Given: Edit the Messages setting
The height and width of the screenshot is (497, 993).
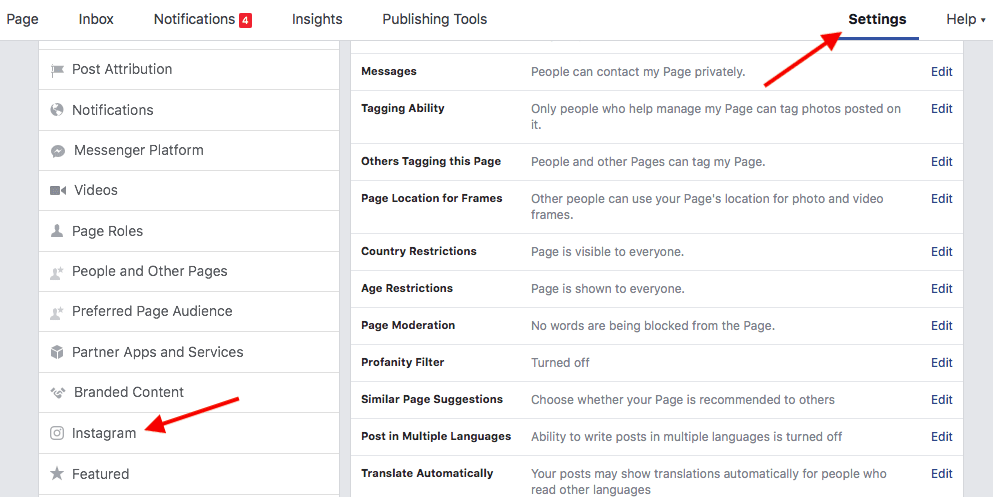Looking at the screenshot, I should pyautogui.click(x=941, y=72).
